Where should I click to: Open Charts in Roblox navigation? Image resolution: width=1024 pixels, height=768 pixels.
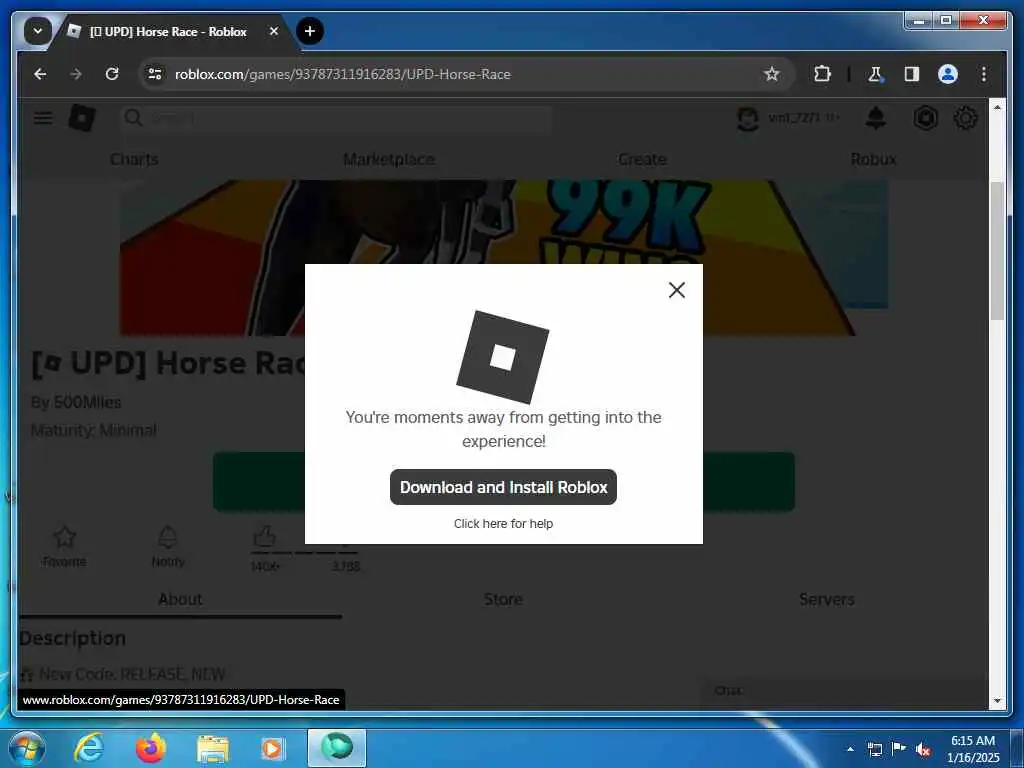(x=134, y=159)
